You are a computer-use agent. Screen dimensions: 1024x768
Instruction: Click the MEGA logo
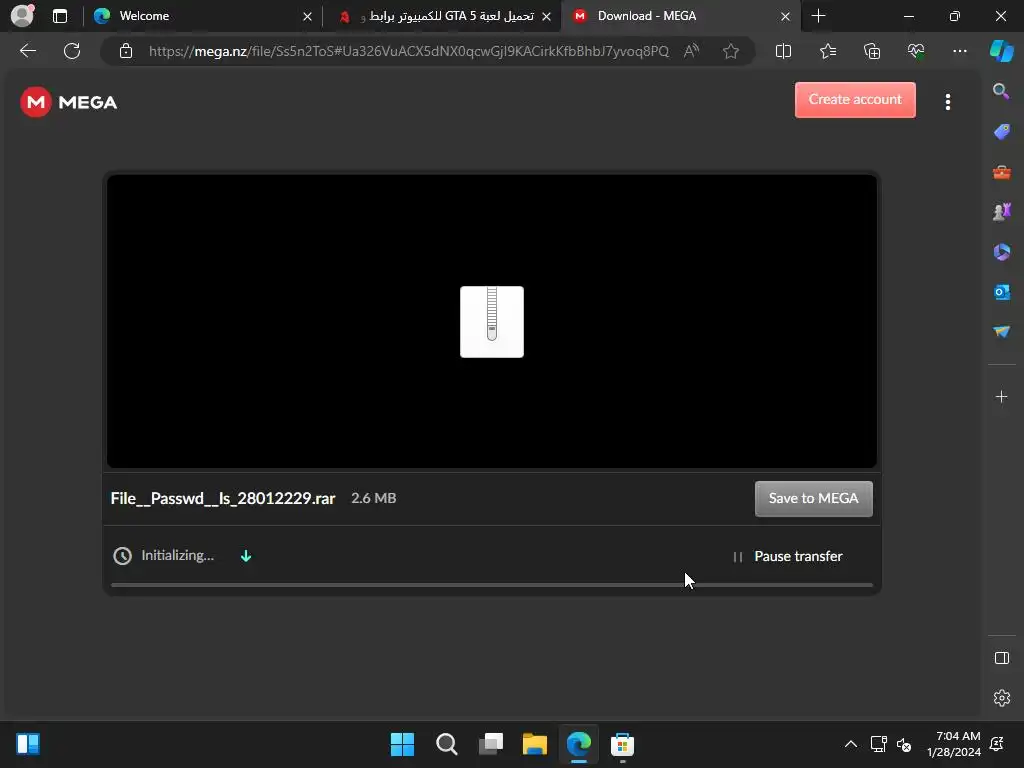point(69,103)
